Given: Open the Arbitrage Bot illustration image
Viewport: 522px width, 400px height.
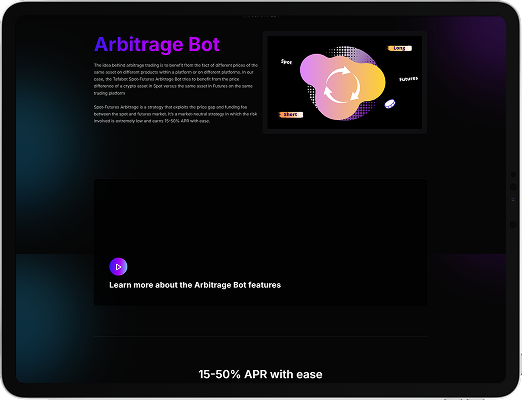Looking at the screenshot, I should [345, 82].
